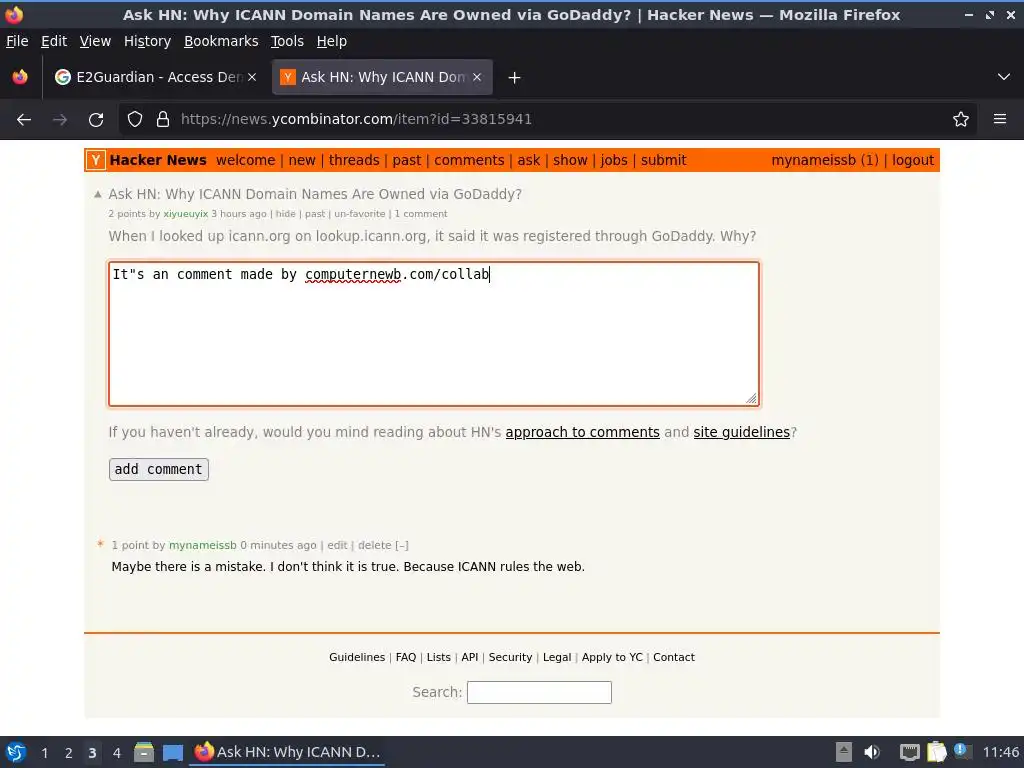Open the threads link

tap(354, 160)
